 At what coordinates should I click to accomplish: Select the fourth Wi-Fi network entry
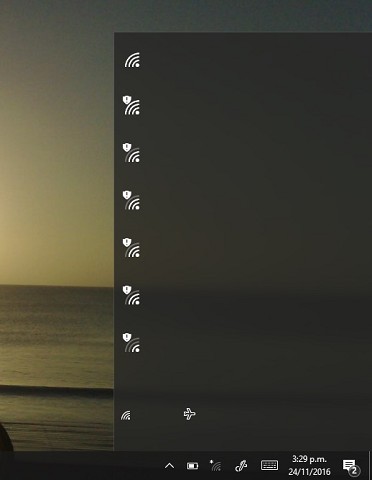click(243, 201)
